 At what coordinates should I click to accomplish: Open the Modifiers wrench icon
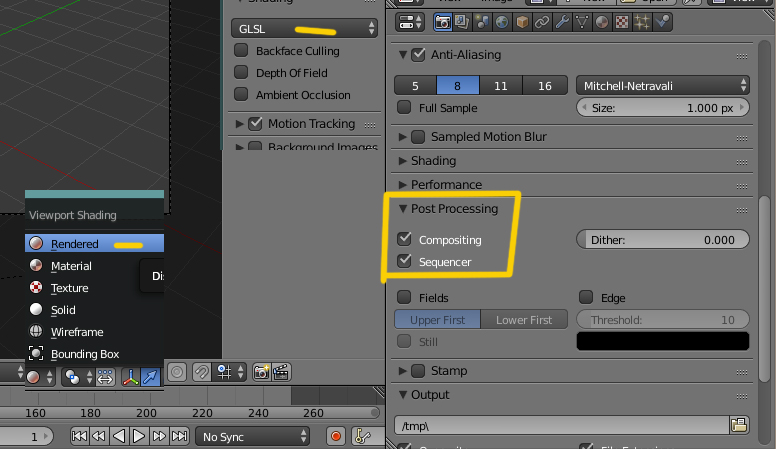(562, 22)
